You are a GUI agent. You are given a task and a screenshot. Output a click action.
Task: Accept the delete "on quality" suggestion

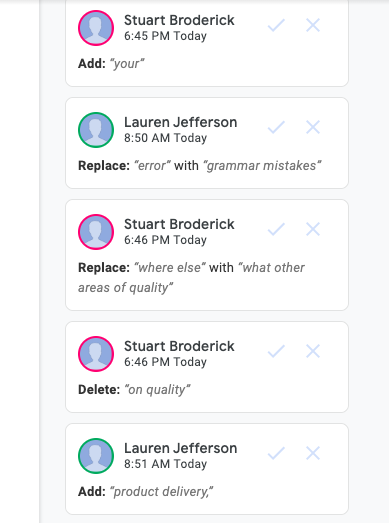tap(276, 352)
